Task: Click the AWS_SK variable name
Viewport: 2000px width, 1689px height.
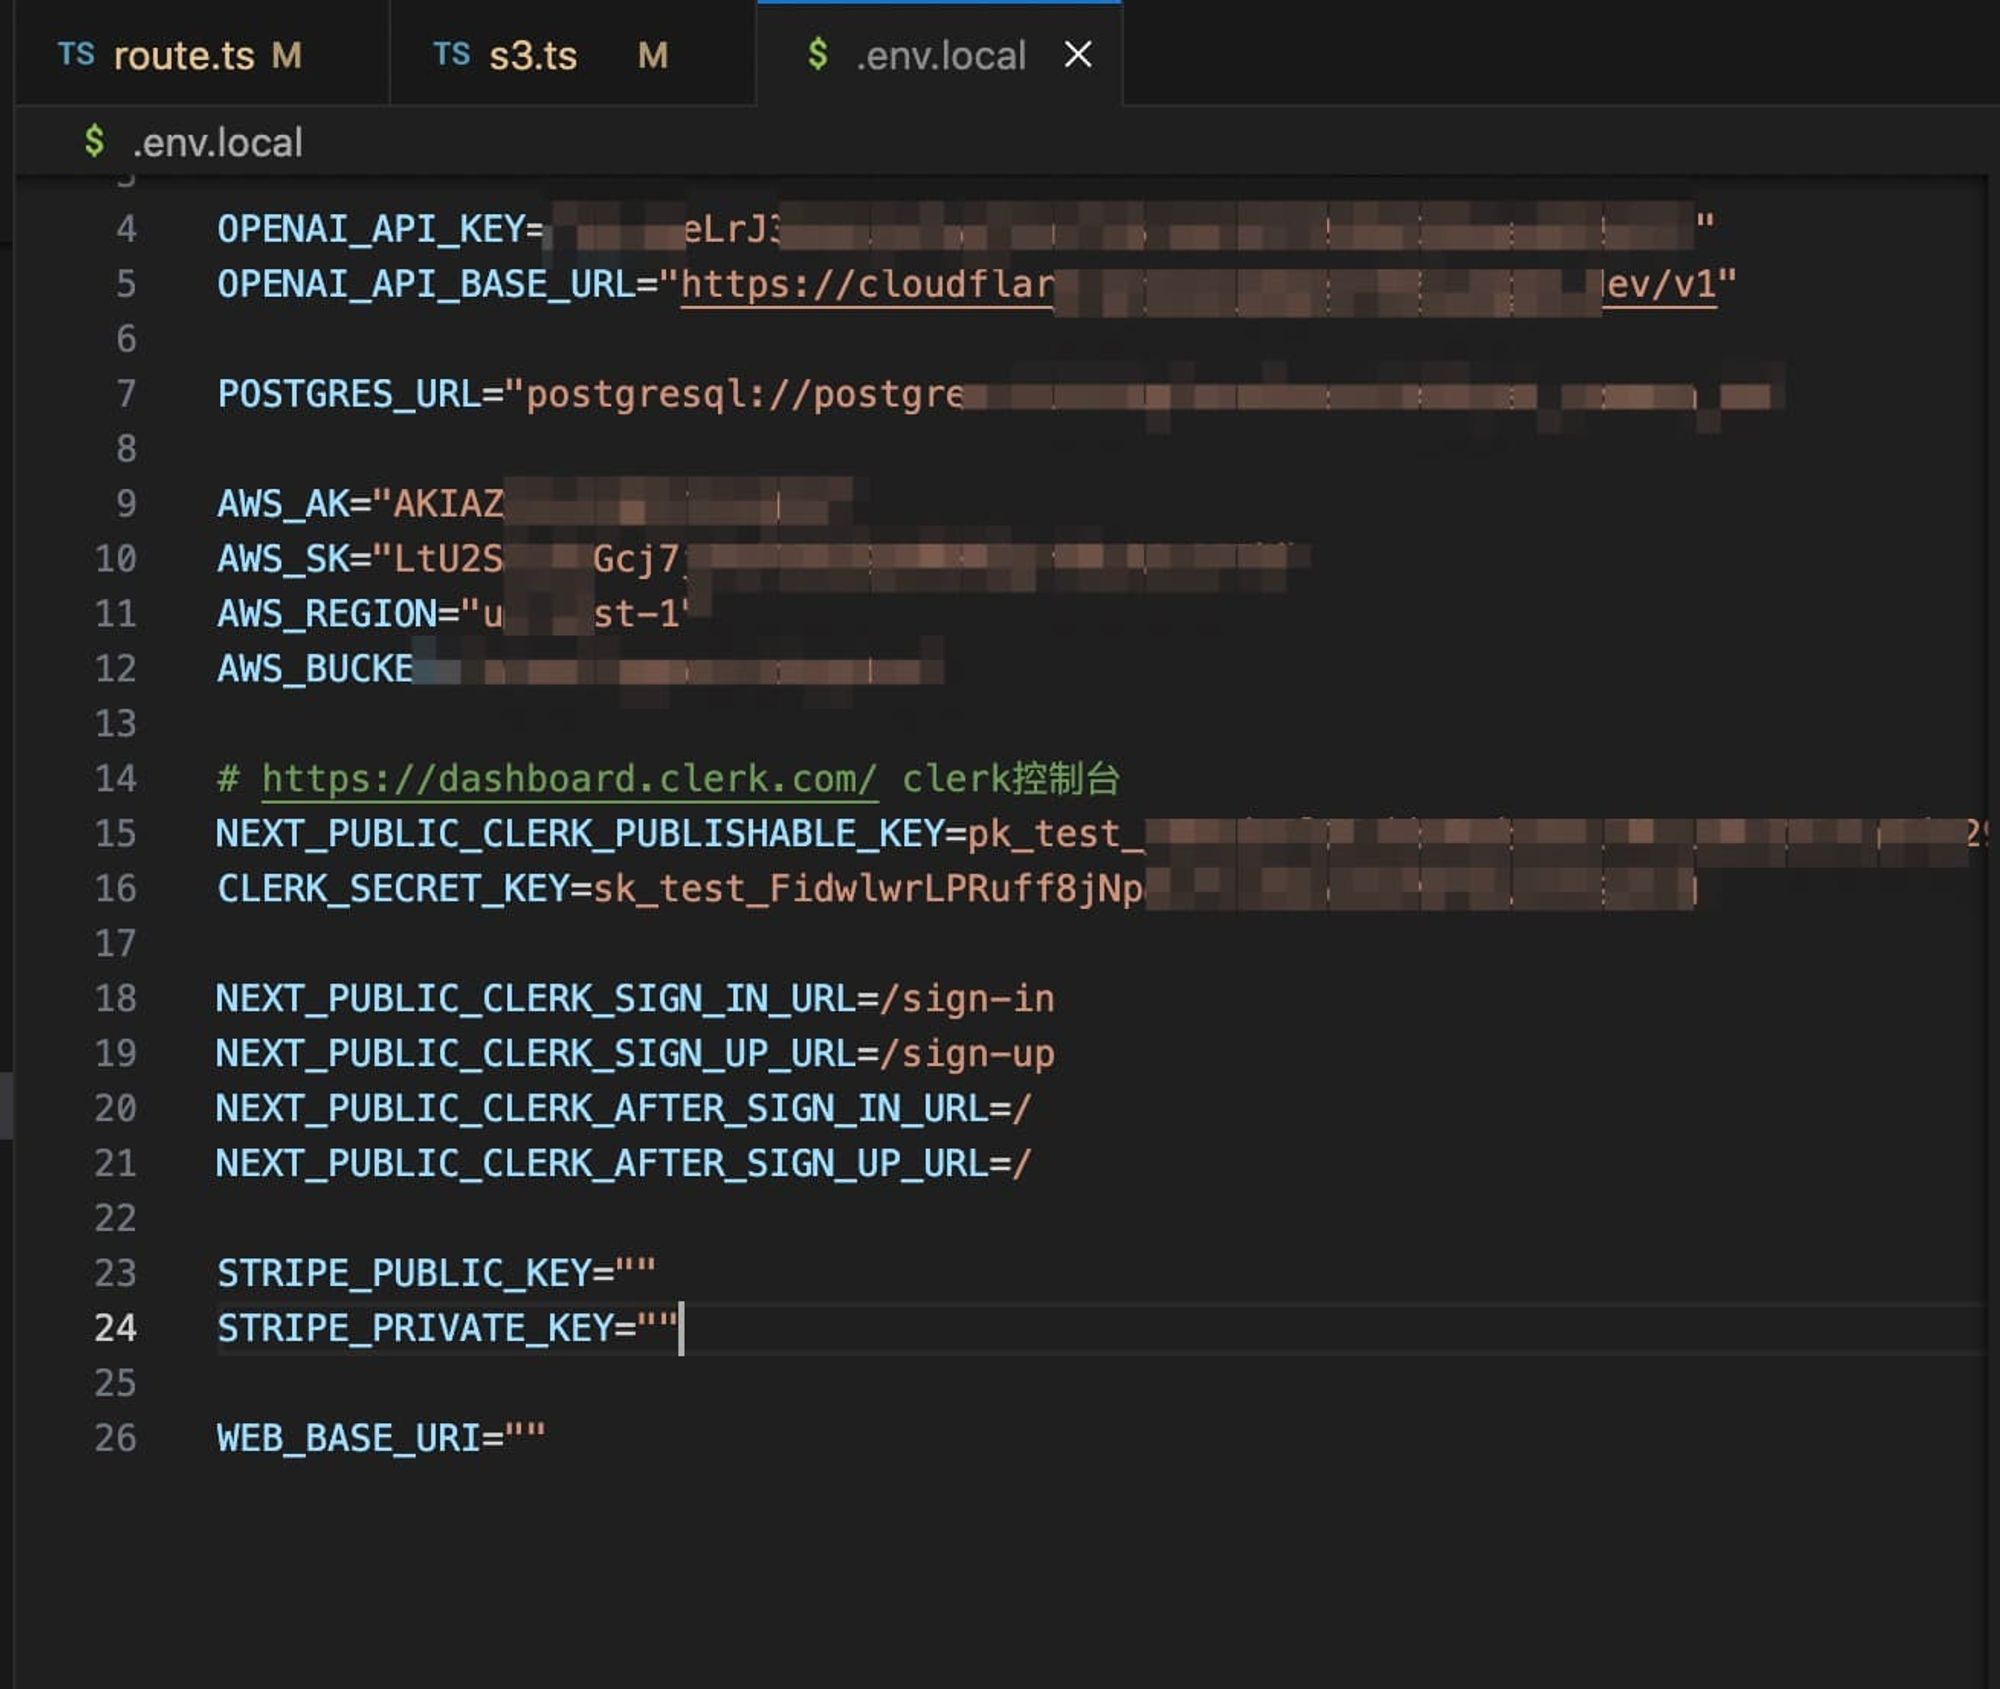Action: coord(282,559)
